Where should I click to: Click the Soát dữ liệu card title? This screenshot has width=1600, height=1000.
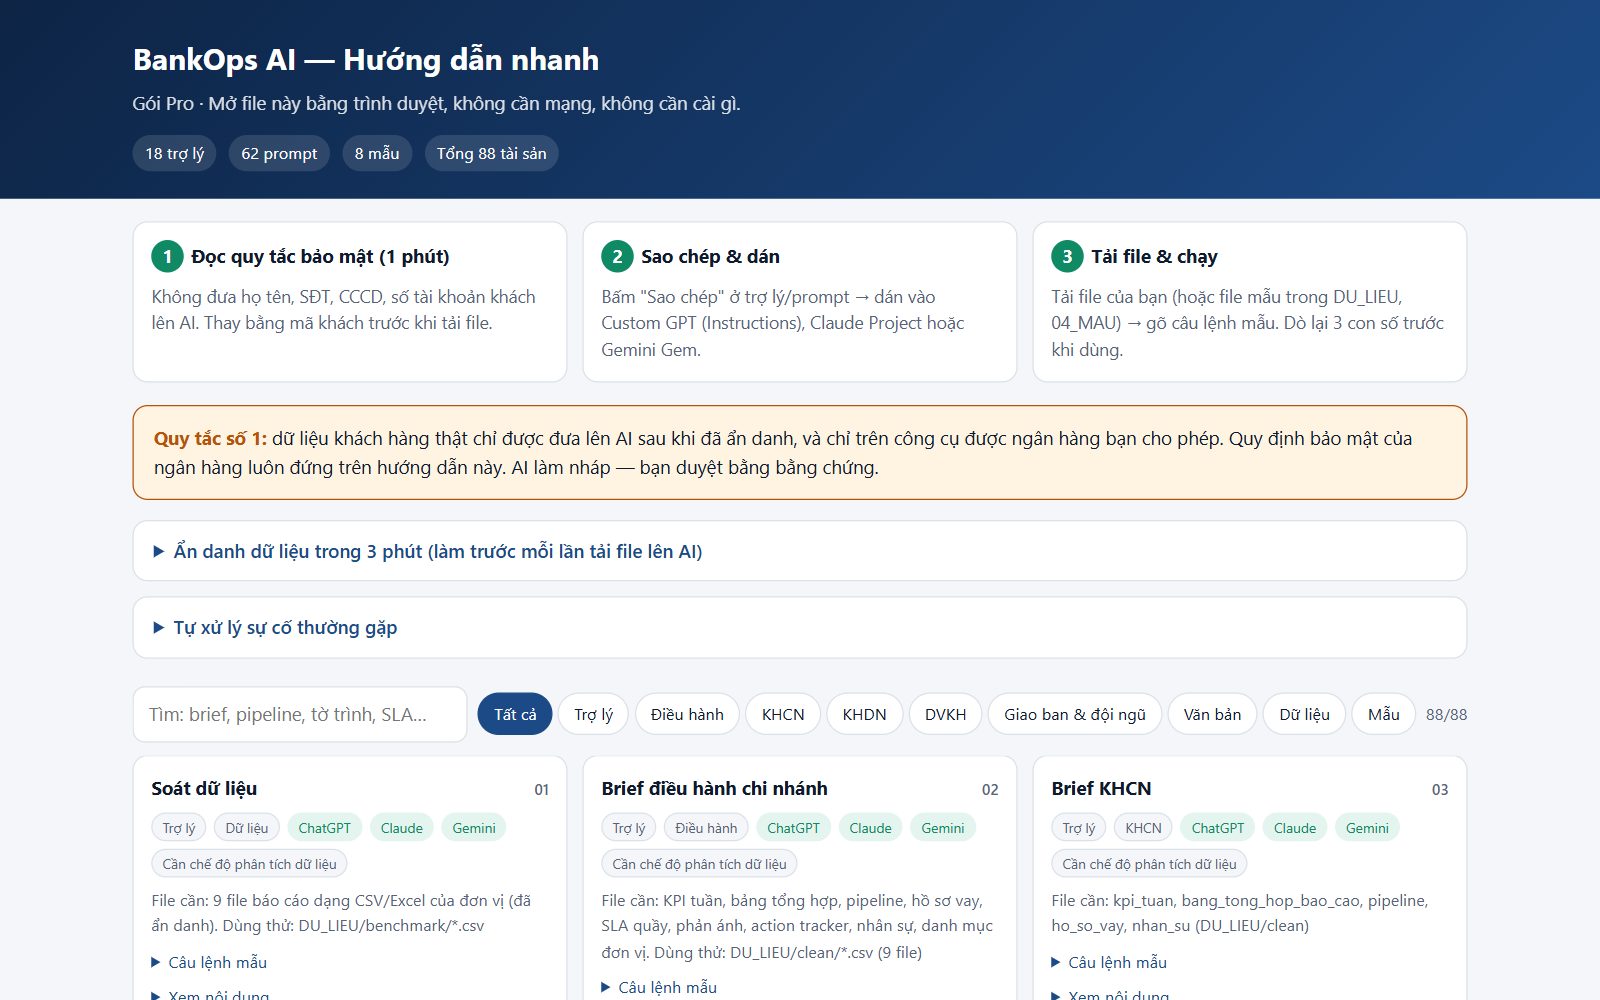204,788
